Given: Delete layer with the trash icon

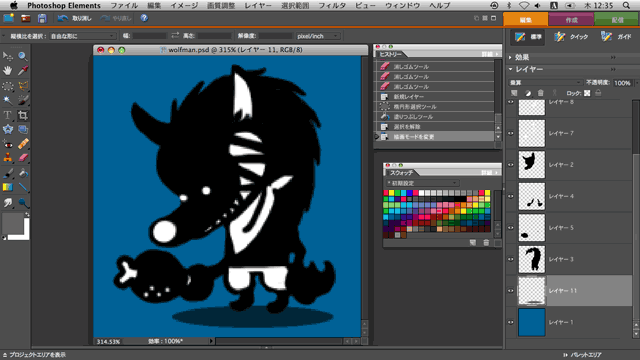Looking at the screenshot, I should tap(541, 93).
